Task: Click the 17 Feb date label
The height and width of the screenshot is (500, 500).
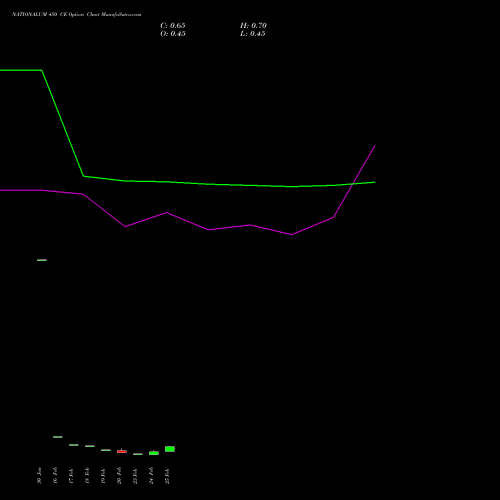Action: pos(71,476)
